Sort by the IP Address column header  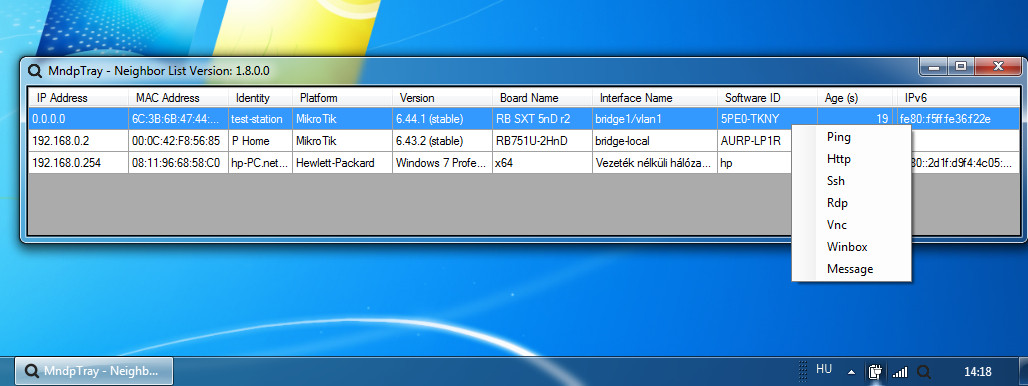(x=79, y=98)
